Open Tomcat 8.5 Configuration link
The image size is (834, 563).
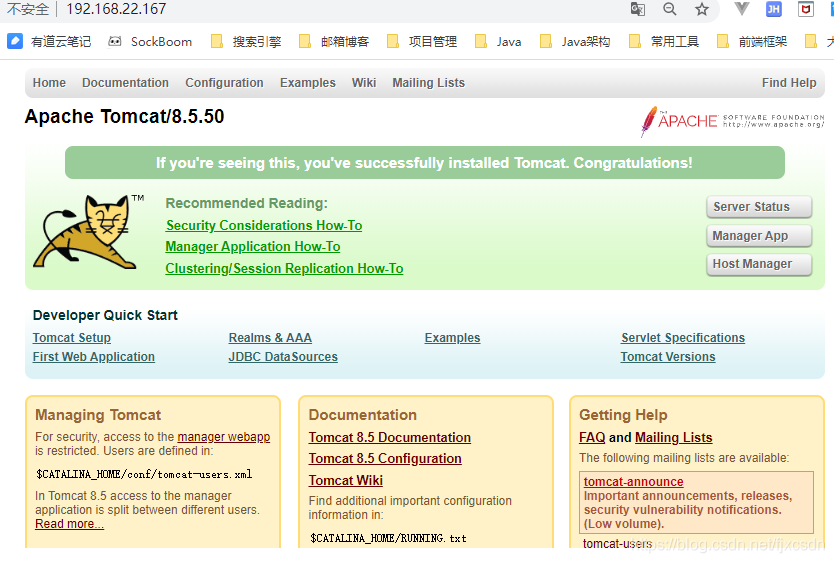[385, 459]
